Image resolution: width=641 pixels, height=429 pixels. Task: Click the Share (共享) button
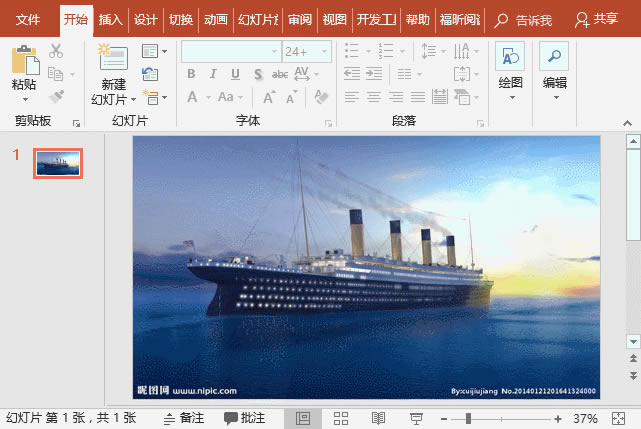(x=596, y=19)
